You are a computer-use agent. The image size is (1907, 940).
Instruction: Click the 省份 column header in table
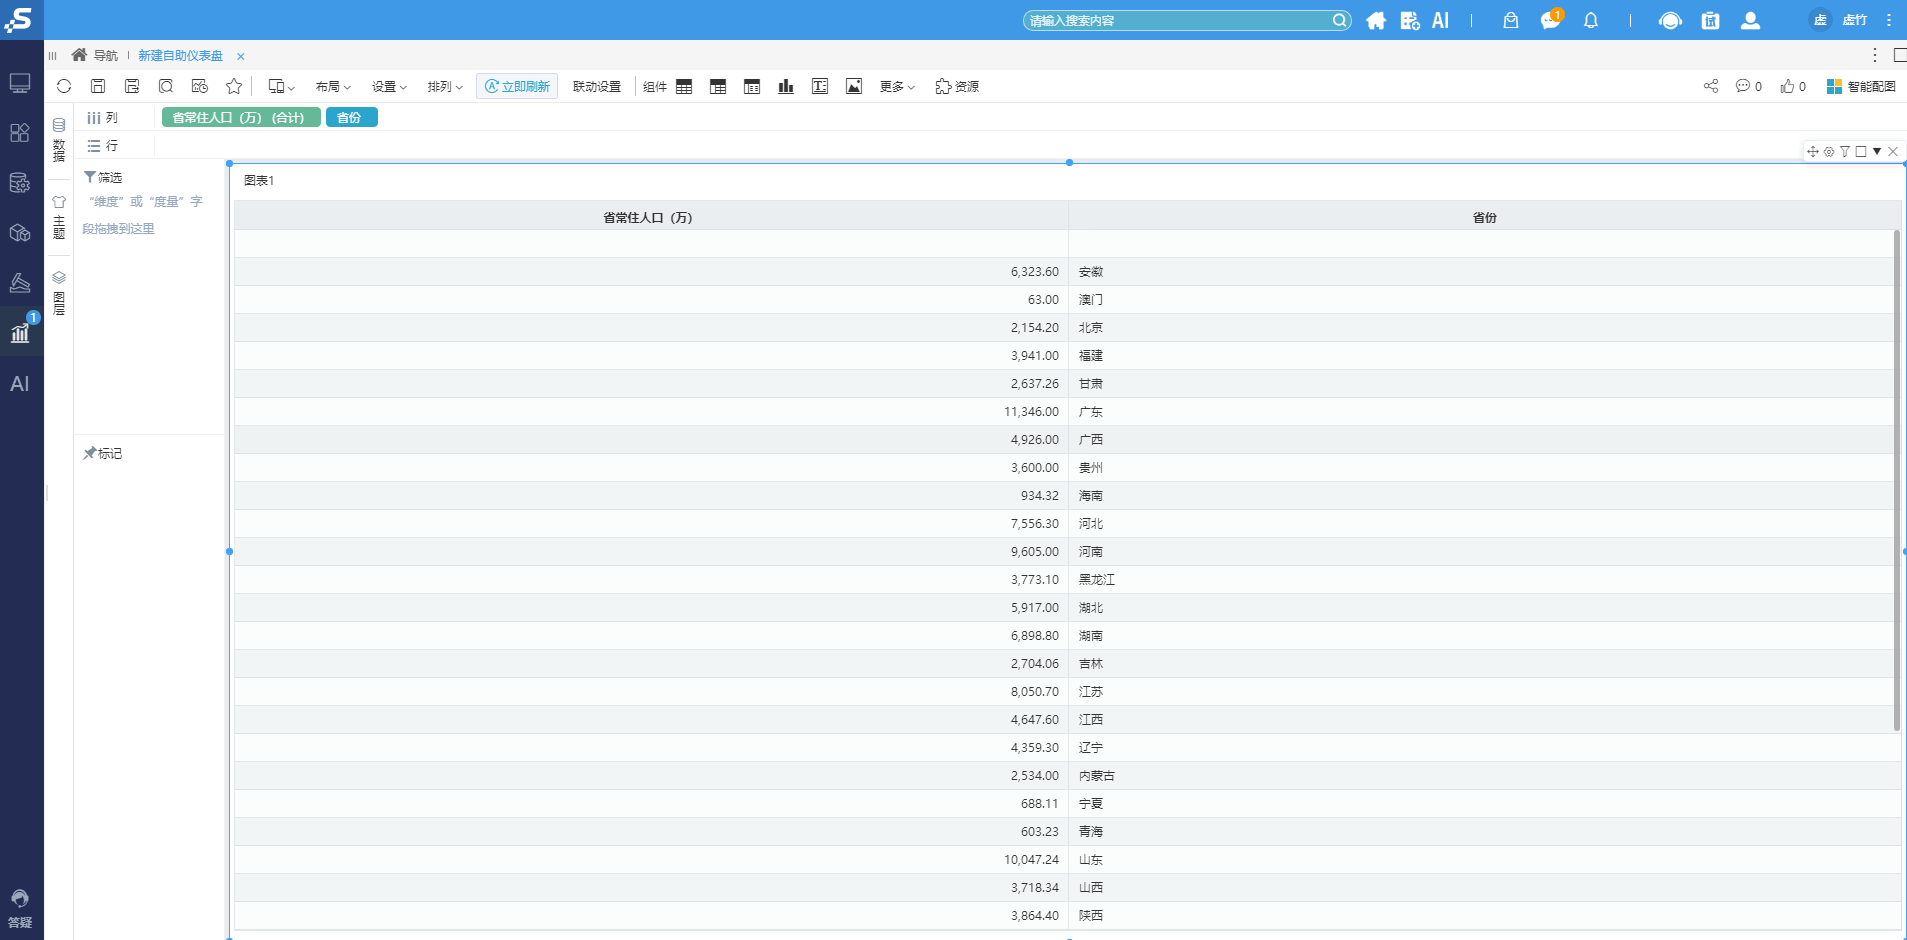coord(1485,217)
